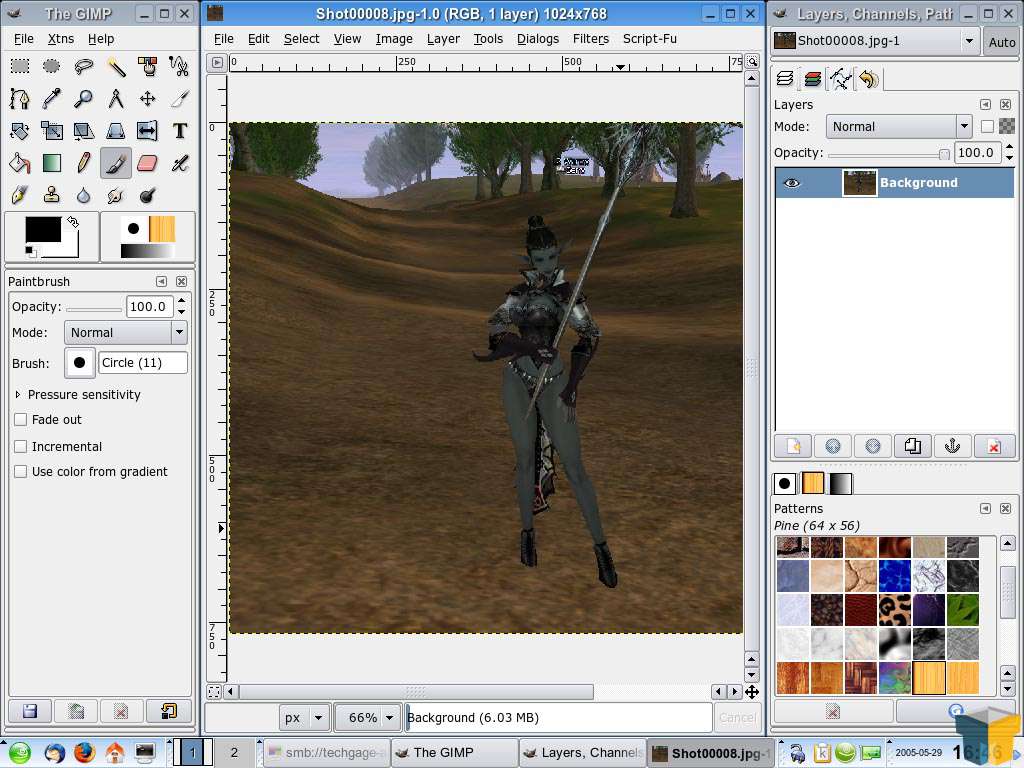Select the Scale tool
The height and width of the screenshot is (768, 1024).
point(52,131)
